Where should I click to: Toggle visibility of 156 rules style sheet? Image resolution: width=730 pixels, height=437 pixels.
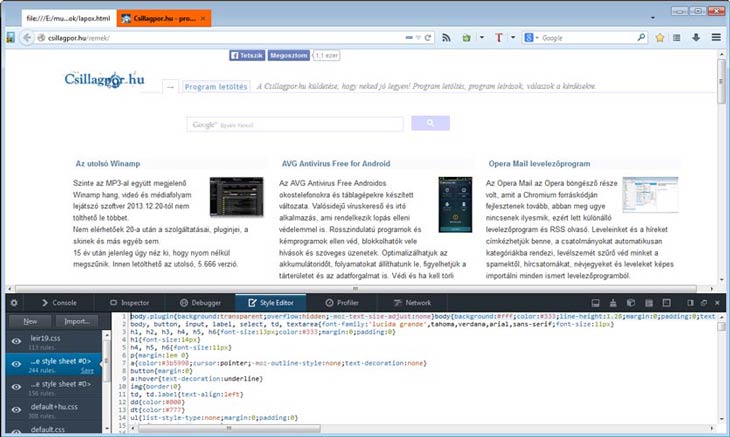(x=16, y=387)
